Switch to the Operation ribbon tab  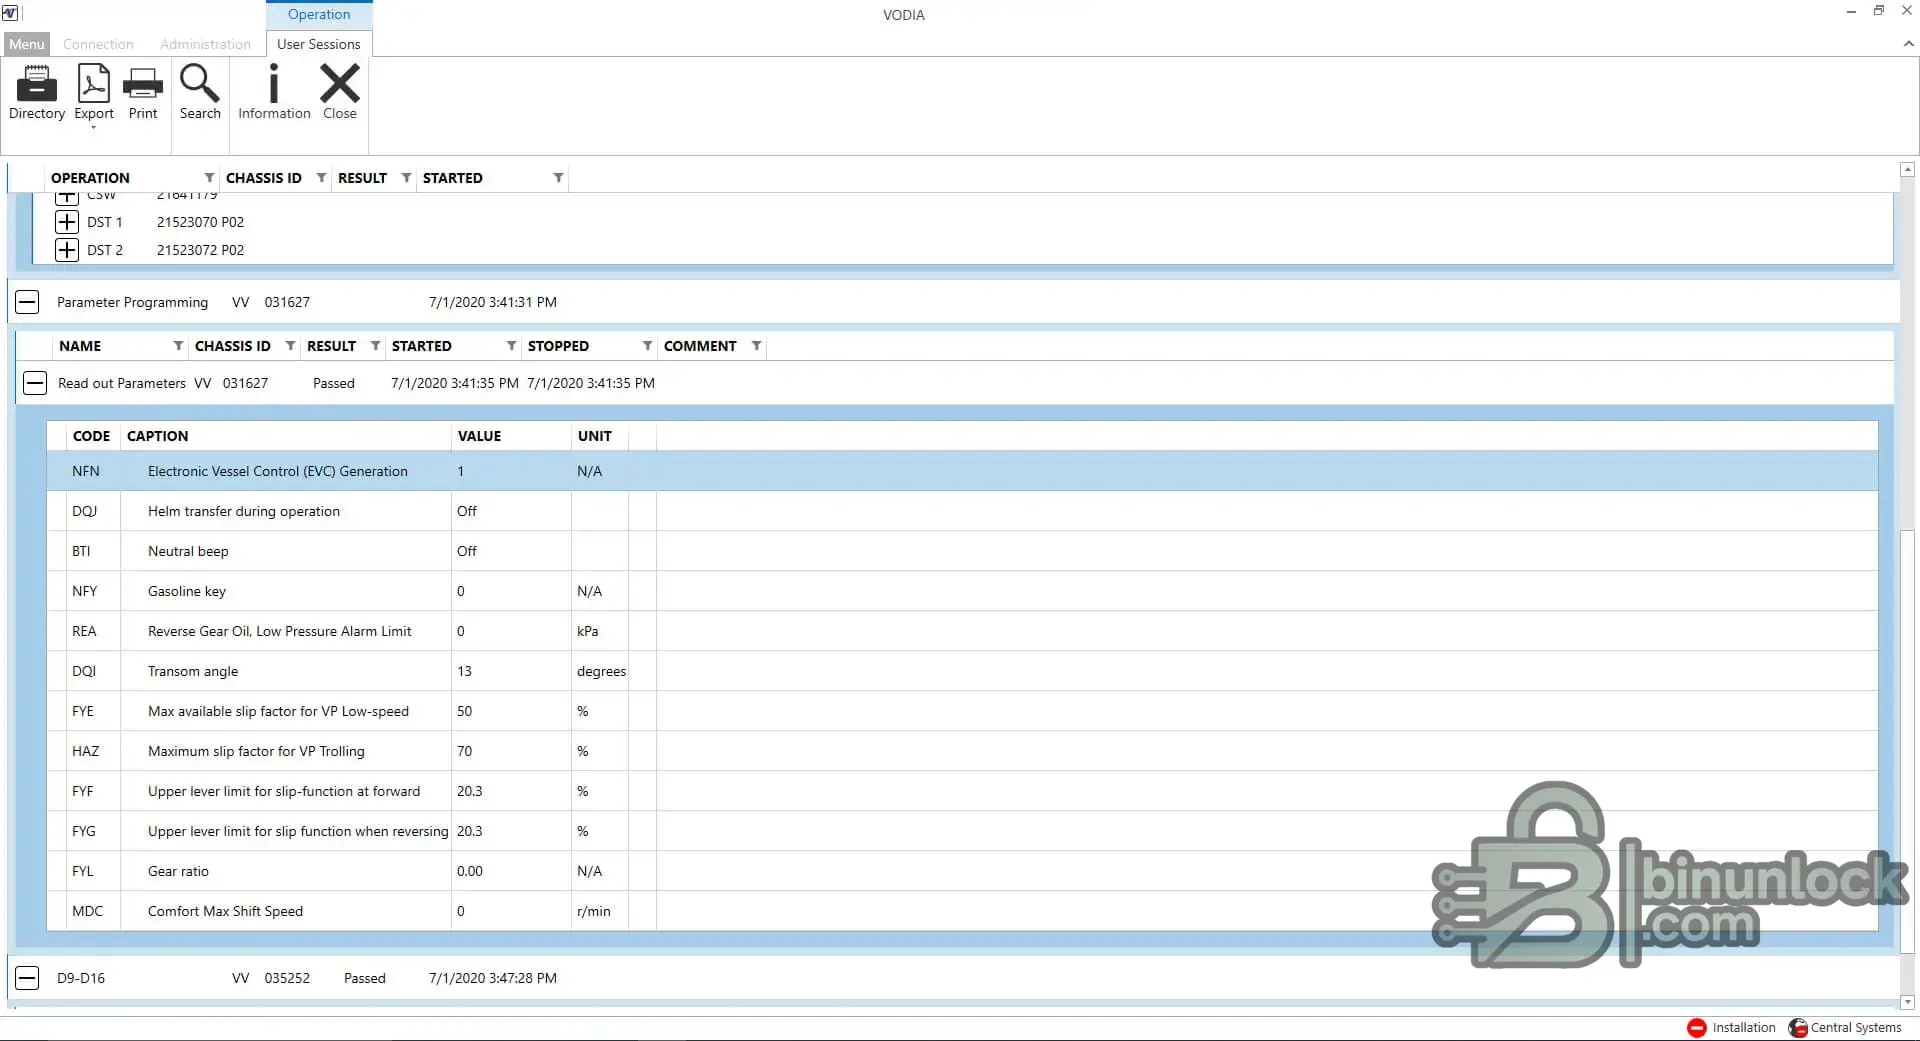pyautogui.click(x=319, y=15)
